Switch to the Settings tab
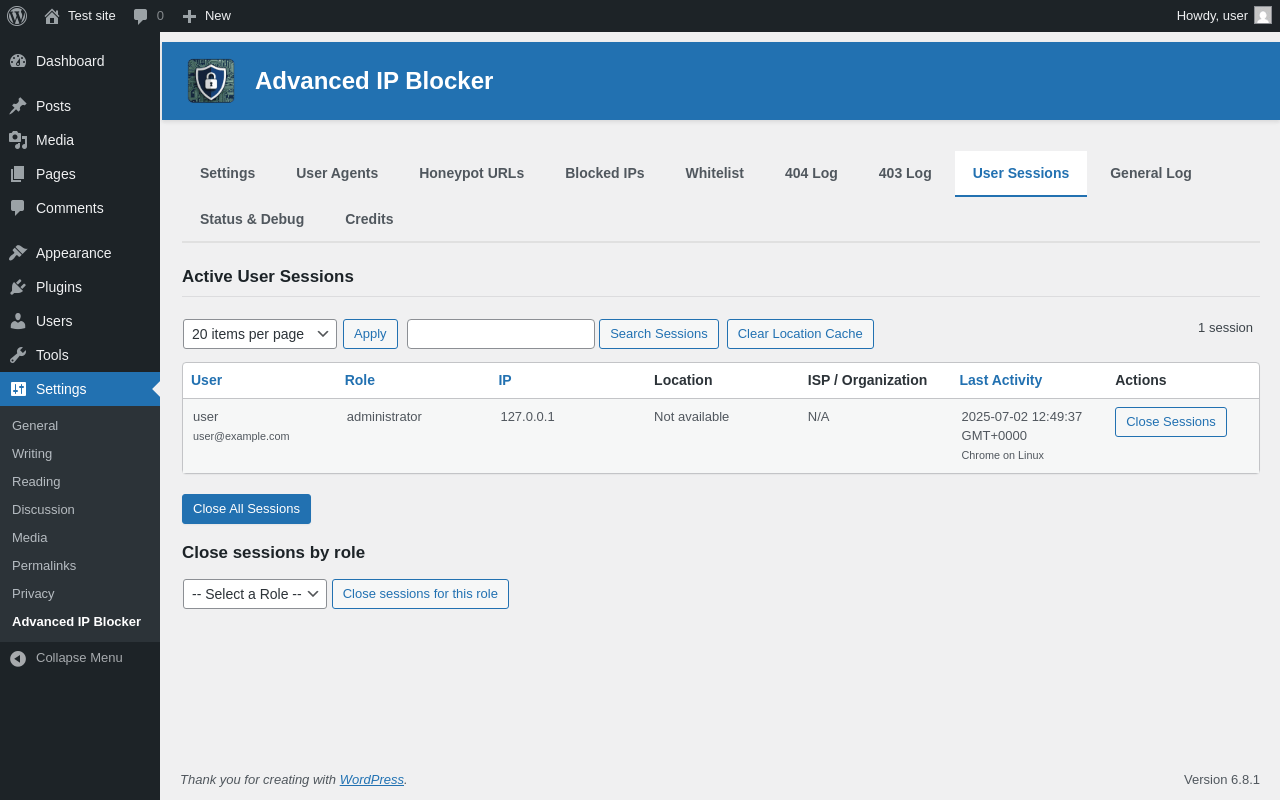This screenshot has height=800, width=1280. click(227, 173)
